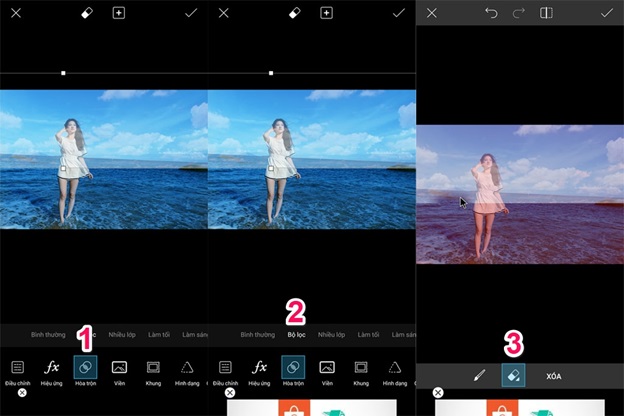Select Hòa trộn blend tool on the left screen
Image resolution: width=624 pixels, height=416 pixels.
pyautogui.click(x=86, y=371)
